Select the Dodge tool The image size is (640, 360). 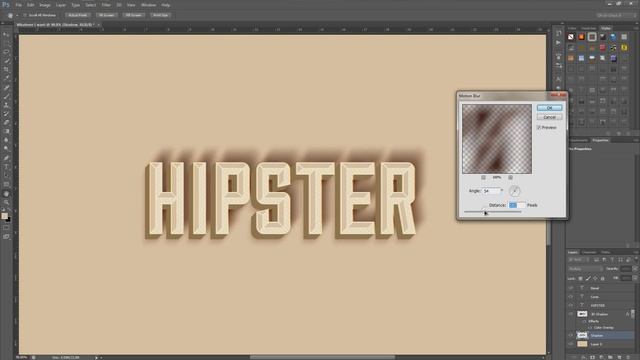6,149
